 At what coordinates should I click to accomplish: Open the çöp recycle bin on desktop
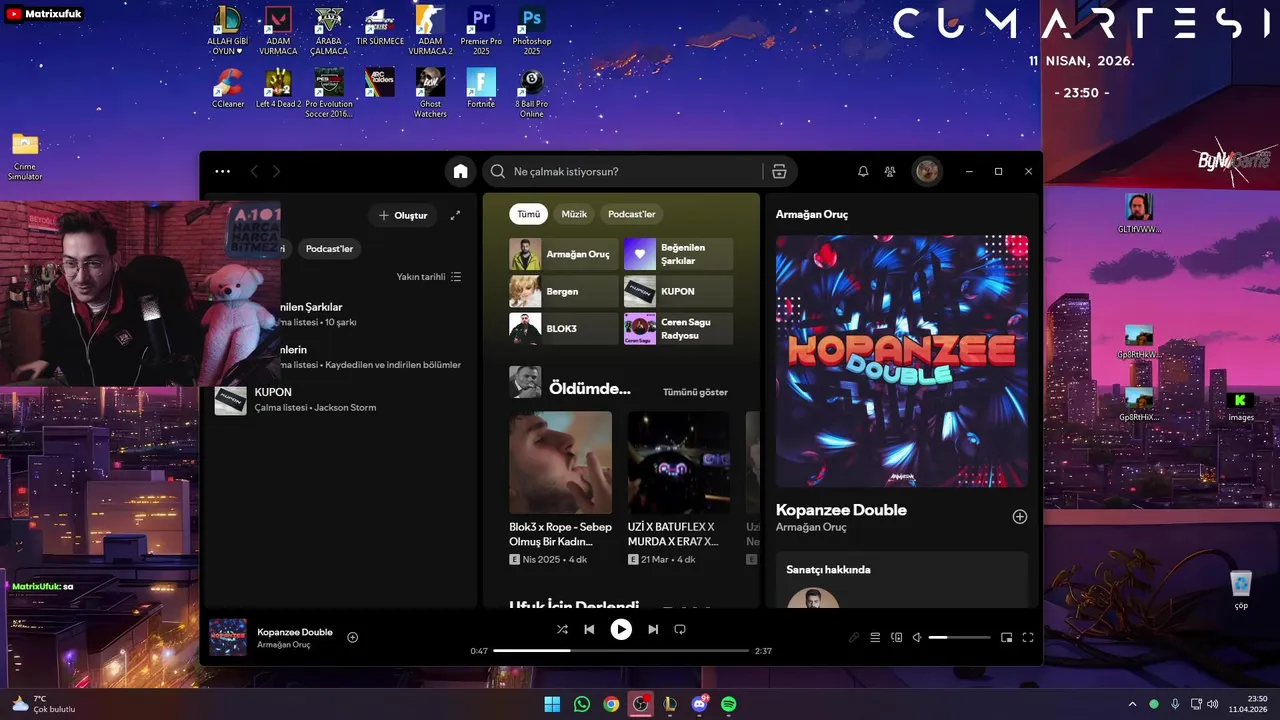[x=1241, y=589]
